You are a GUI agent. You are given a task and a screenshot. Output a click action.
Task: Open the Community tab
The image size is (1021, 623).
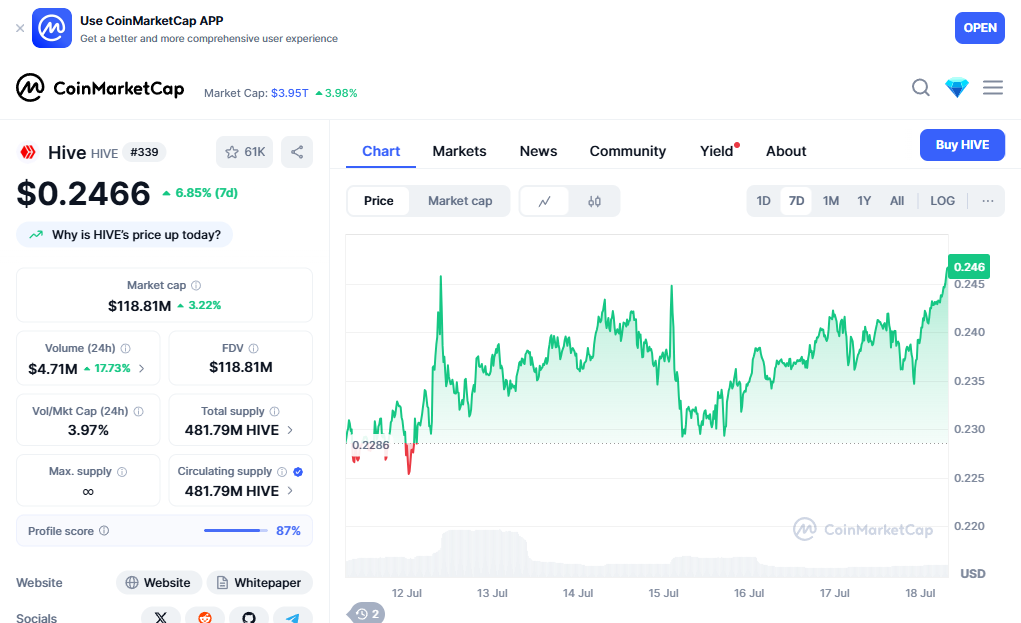[627, 151]
